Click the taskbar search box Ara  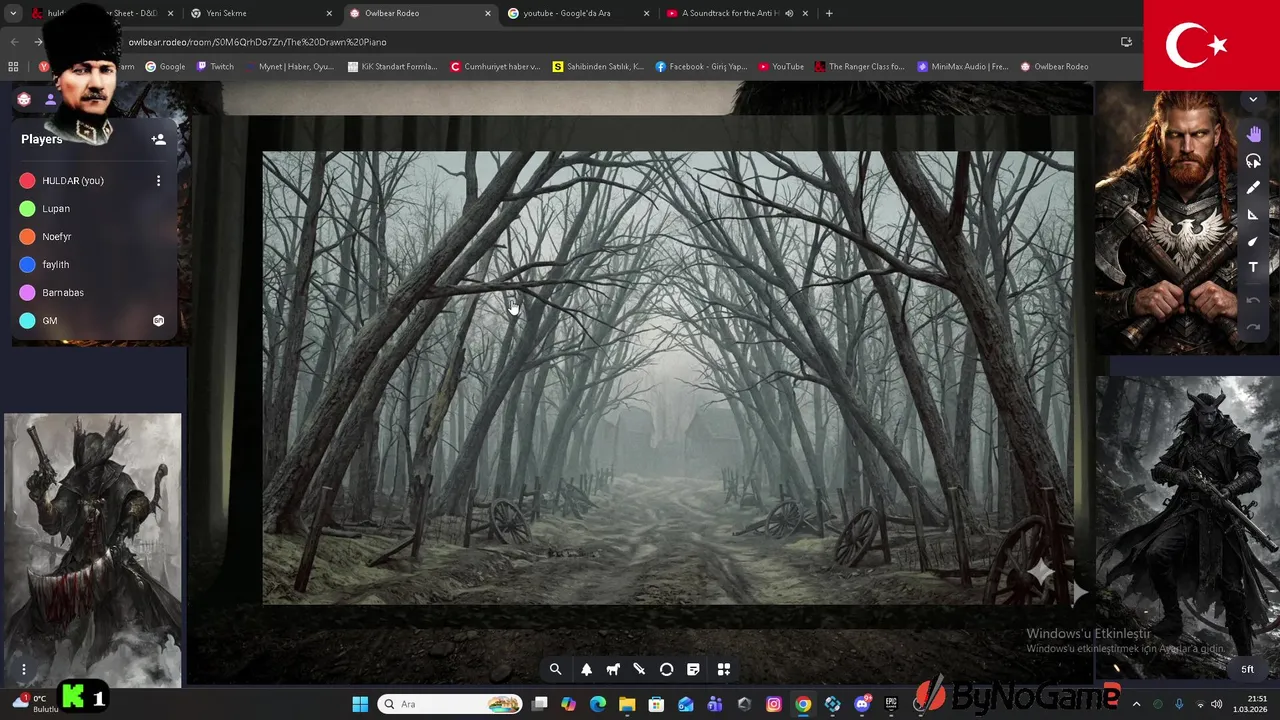click(x=450, y=704)
